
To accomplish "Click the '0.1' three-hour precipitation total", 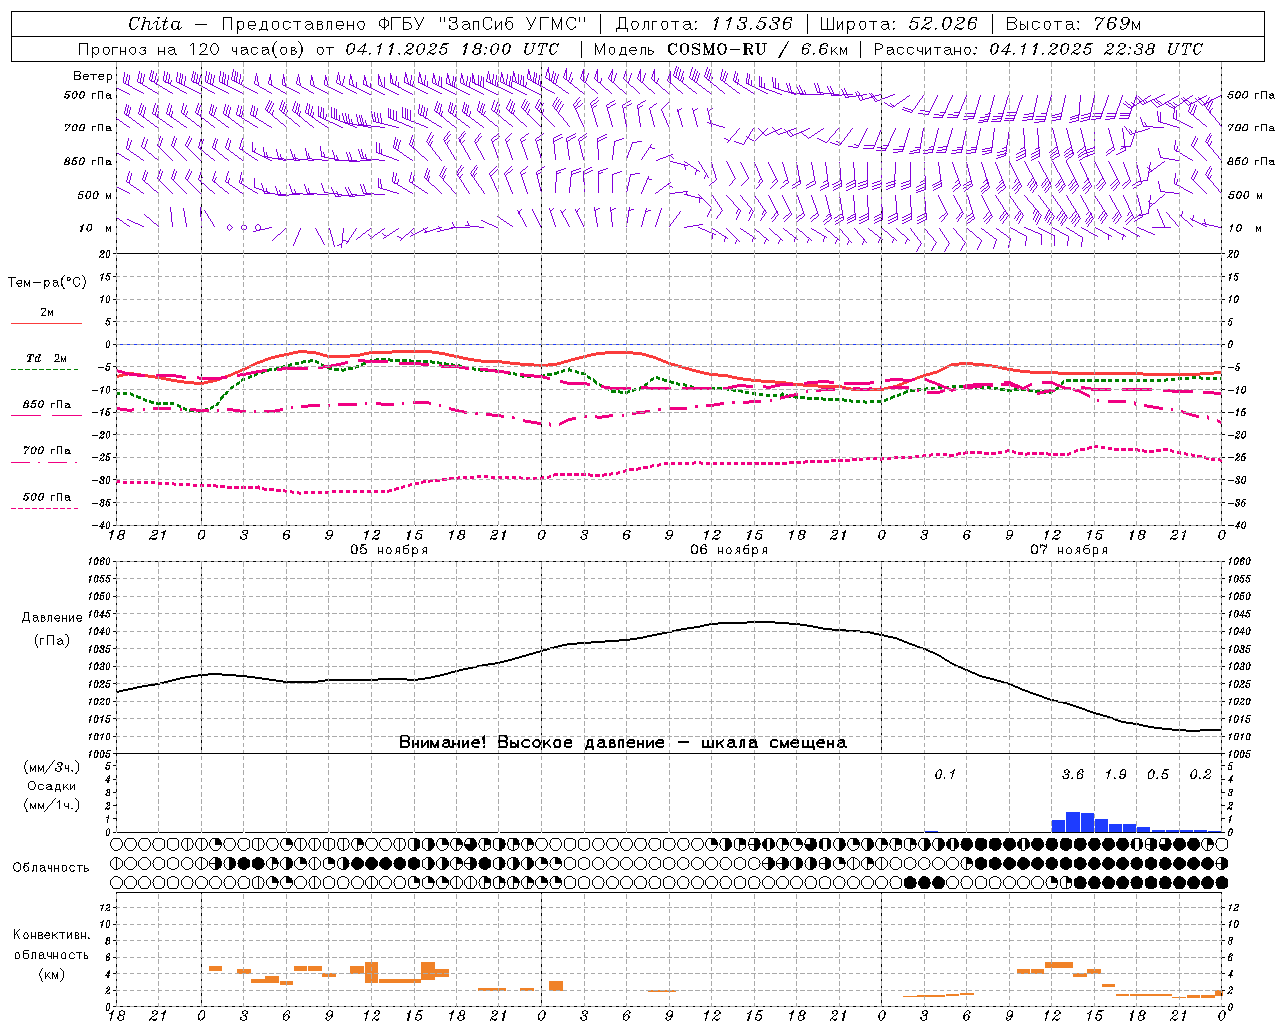I will pos(945,775).
